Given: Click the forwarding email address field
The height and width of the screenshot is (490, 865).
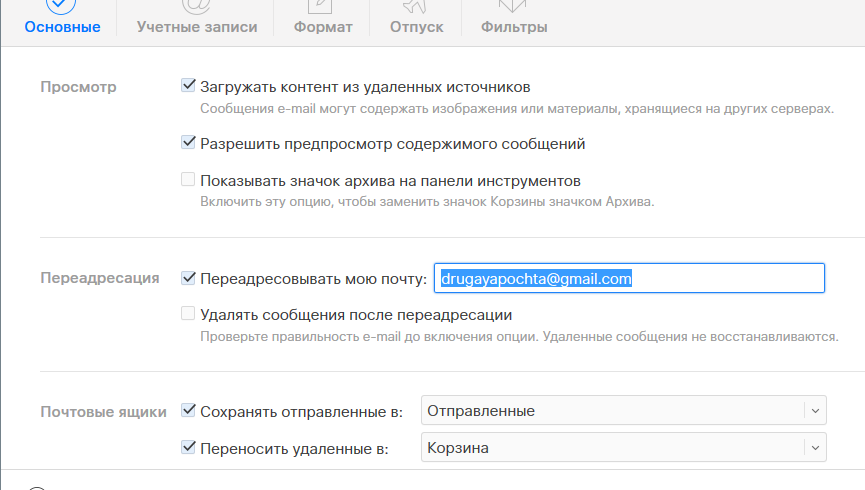Looking at the screenshot, I should (x=629, y=278).
